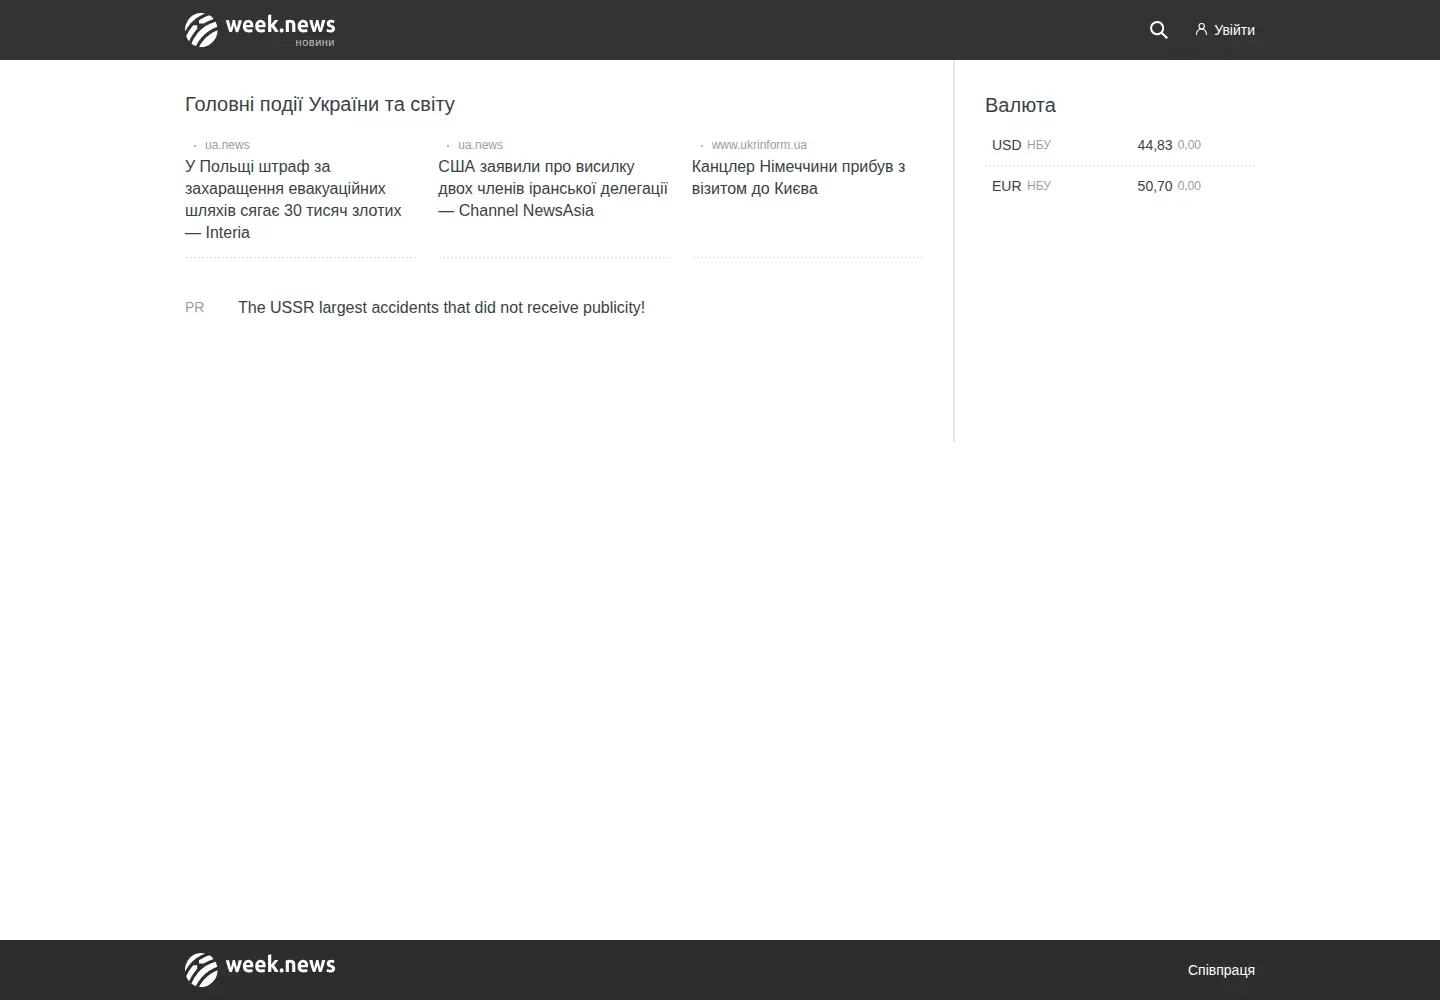Click the first ua.news source label
The height and width of the screenshot is (1000, 1440).
pos(227,145)
